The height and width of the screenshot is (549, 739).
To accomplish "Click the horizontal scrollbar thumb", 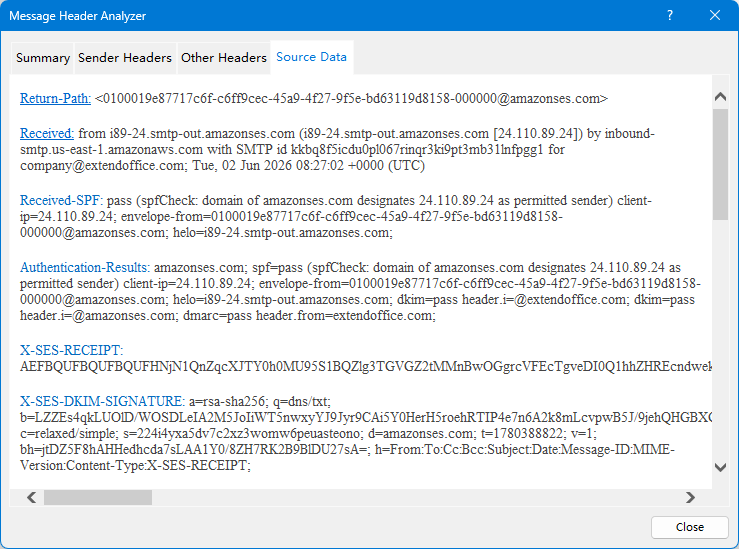I will coord(98,498).
